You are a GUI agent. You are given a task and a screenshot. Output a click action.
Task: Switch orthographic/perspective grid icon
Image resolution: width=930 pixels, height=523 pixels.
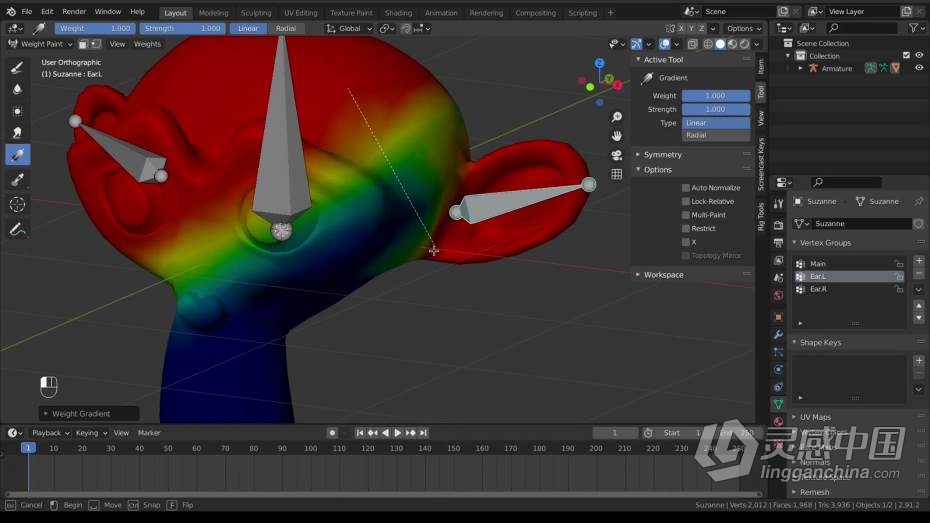(x=617, y=174)
